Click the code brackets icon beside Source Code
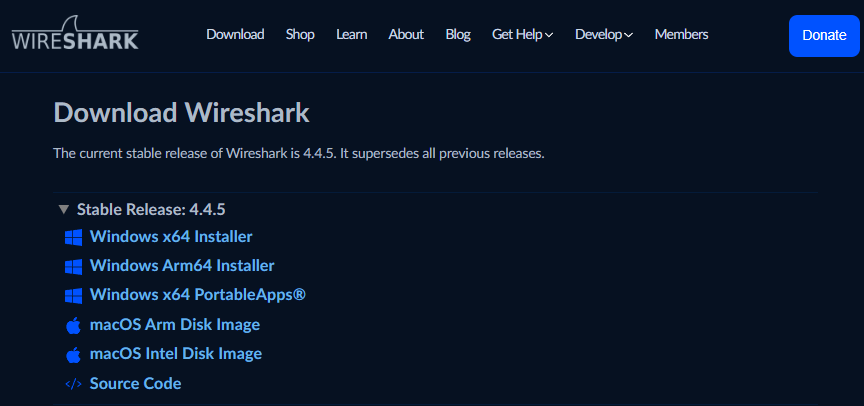Image resolution: width=864 pixels, height=406 pixels. 73,384
